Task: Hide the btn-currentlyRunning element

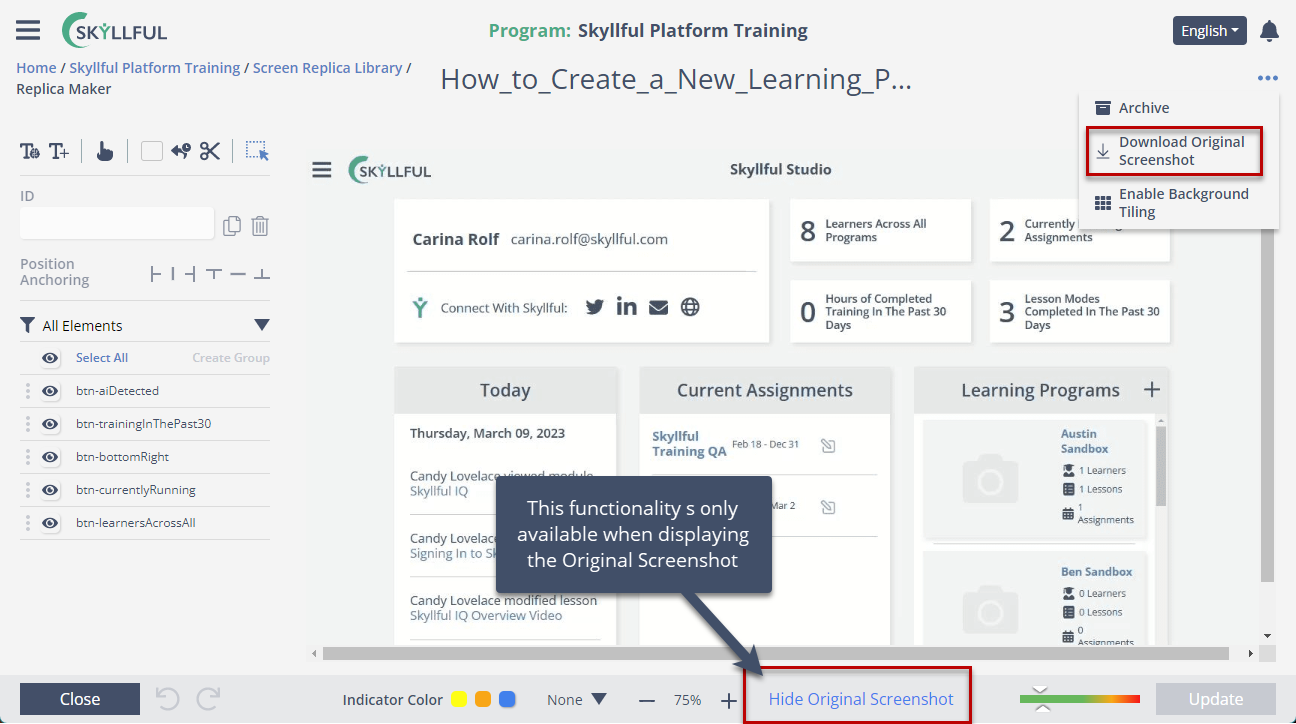Action: click(x=50, y=490)
